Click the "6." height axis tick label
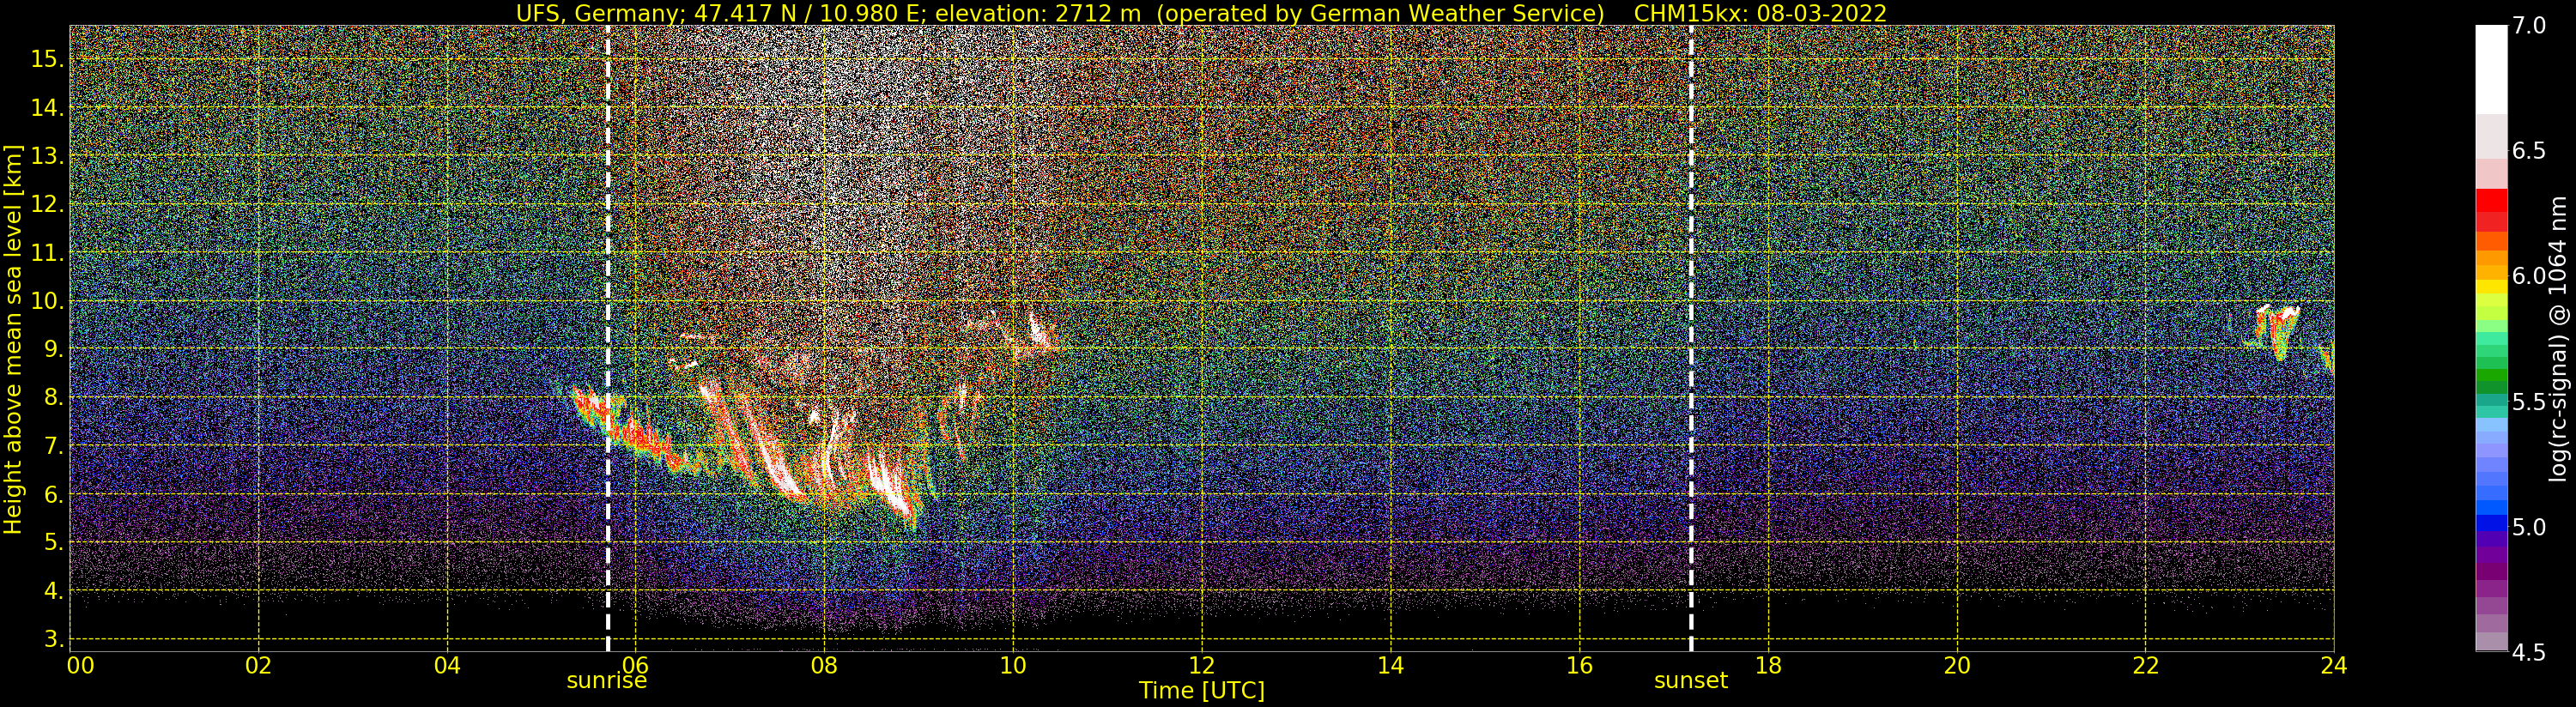The height and width of the screenshot is (707, 2576). click(x=54, y=494)
